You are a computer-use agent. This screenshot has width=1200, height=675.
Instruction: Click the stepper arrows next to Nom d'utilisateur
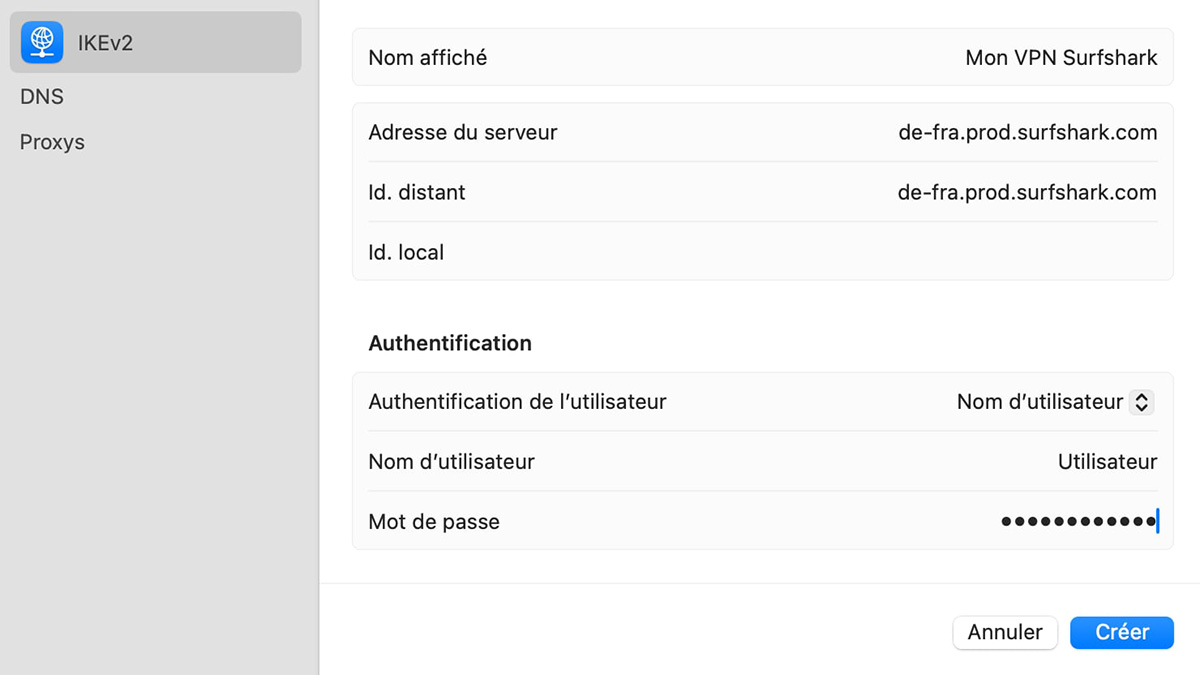tap(1140, 401)
